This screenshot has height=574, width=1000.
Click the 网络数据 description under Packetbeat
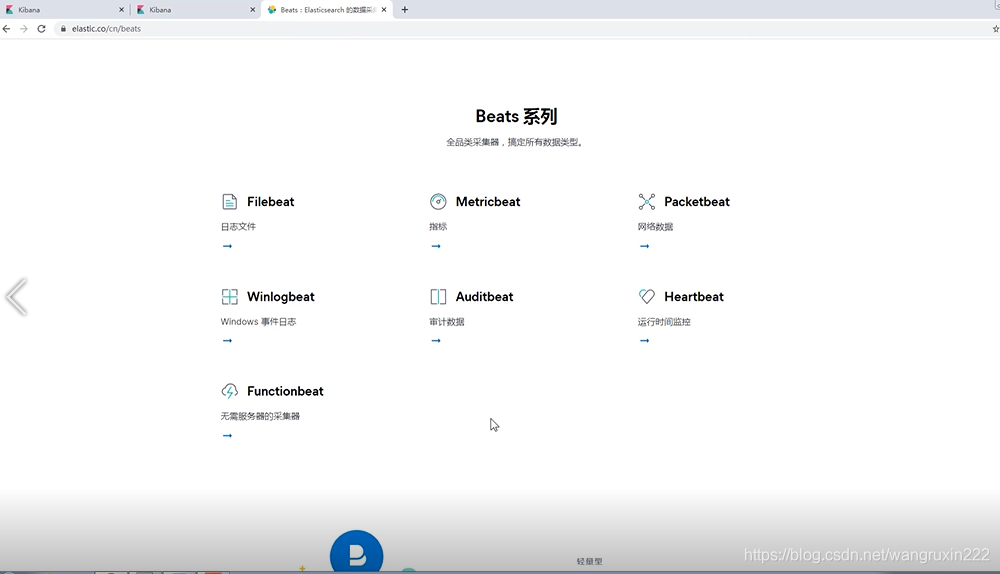656,226
